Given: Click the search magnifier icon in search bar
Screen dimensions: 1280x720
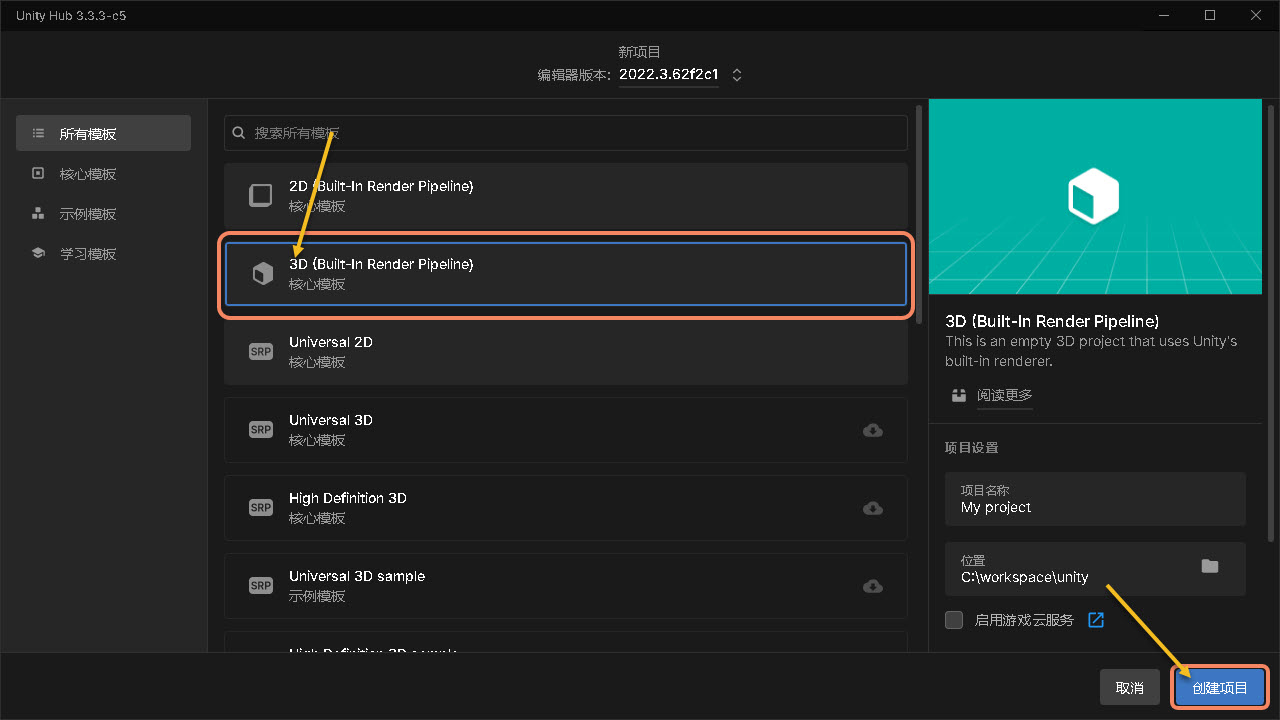Looking at the screenshot, I should pos(238,132).
